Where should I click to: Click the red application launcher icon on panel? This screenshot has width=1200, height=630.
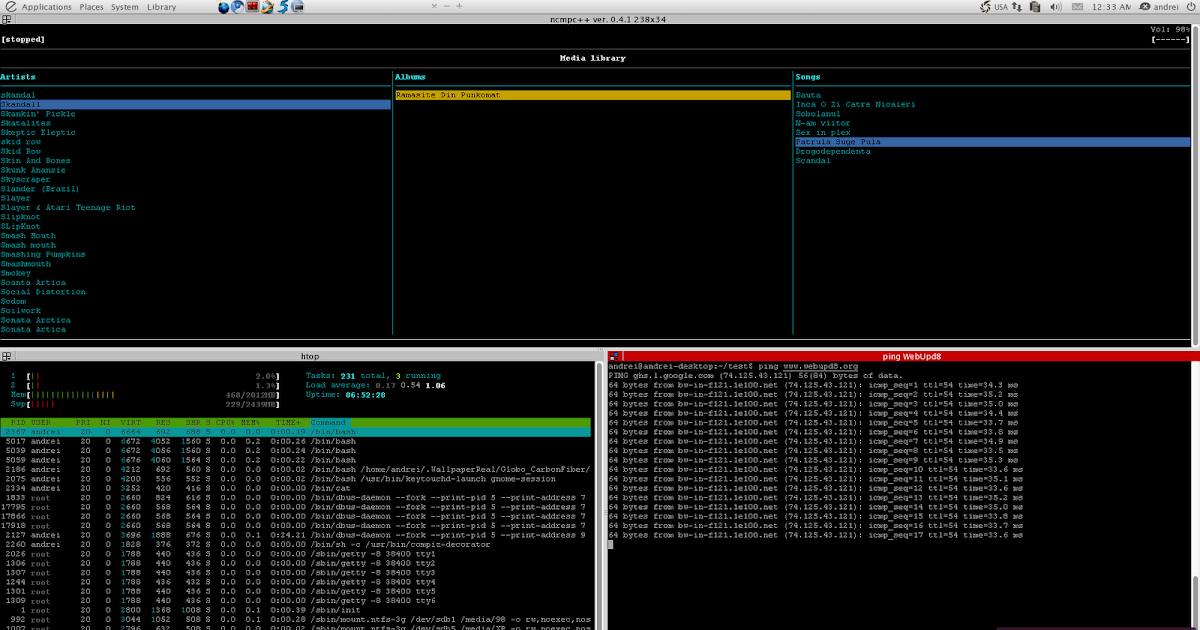pyautogui.click(x=252, y=7)
